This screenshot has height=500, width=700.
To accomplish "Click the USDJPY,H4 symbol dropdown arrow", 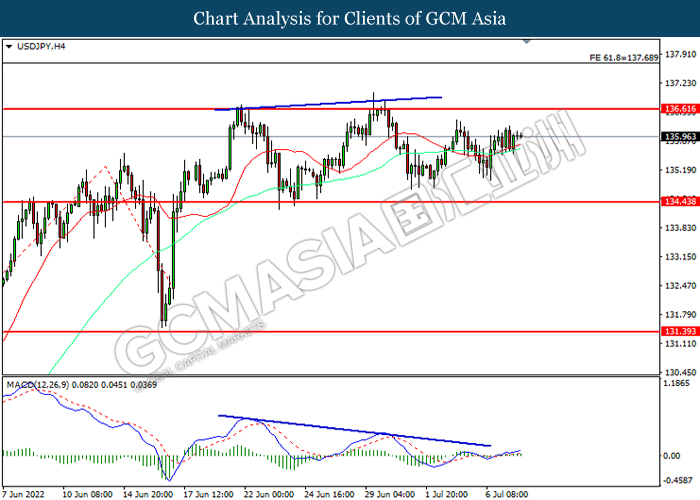I will click(x=9, y=46).
